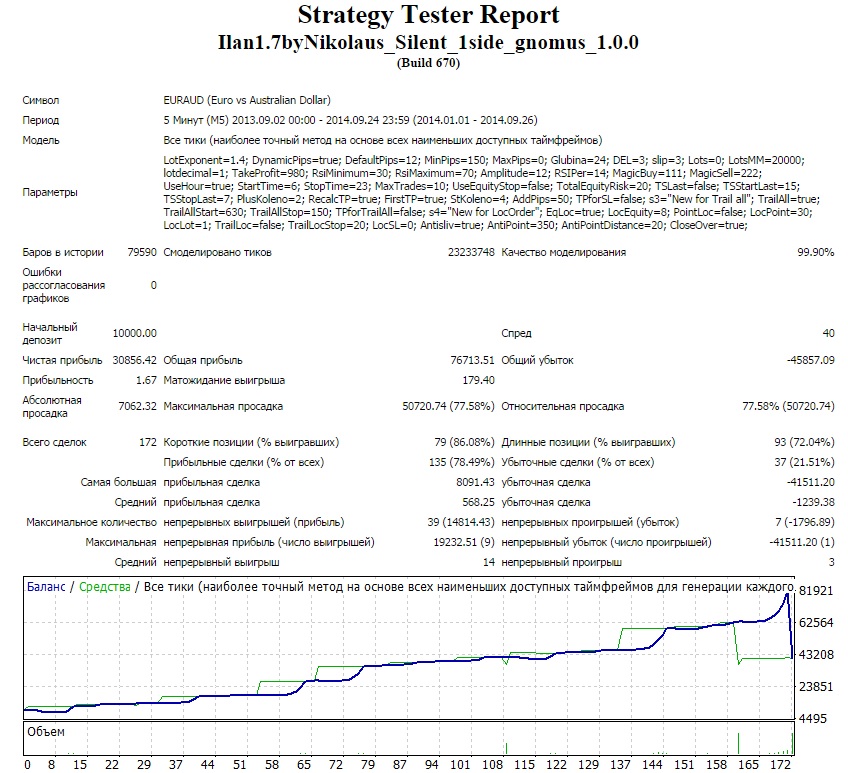Click largest loss trade value '-41511.20'
848x773 pixels.
point(810,483)
